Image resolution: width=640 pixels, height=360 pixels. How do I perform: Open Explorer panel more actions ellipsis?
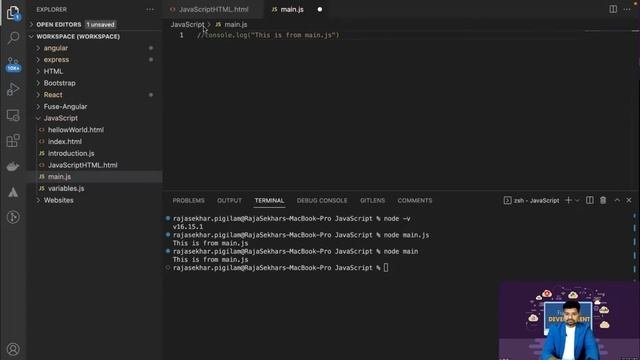[150, 9]
